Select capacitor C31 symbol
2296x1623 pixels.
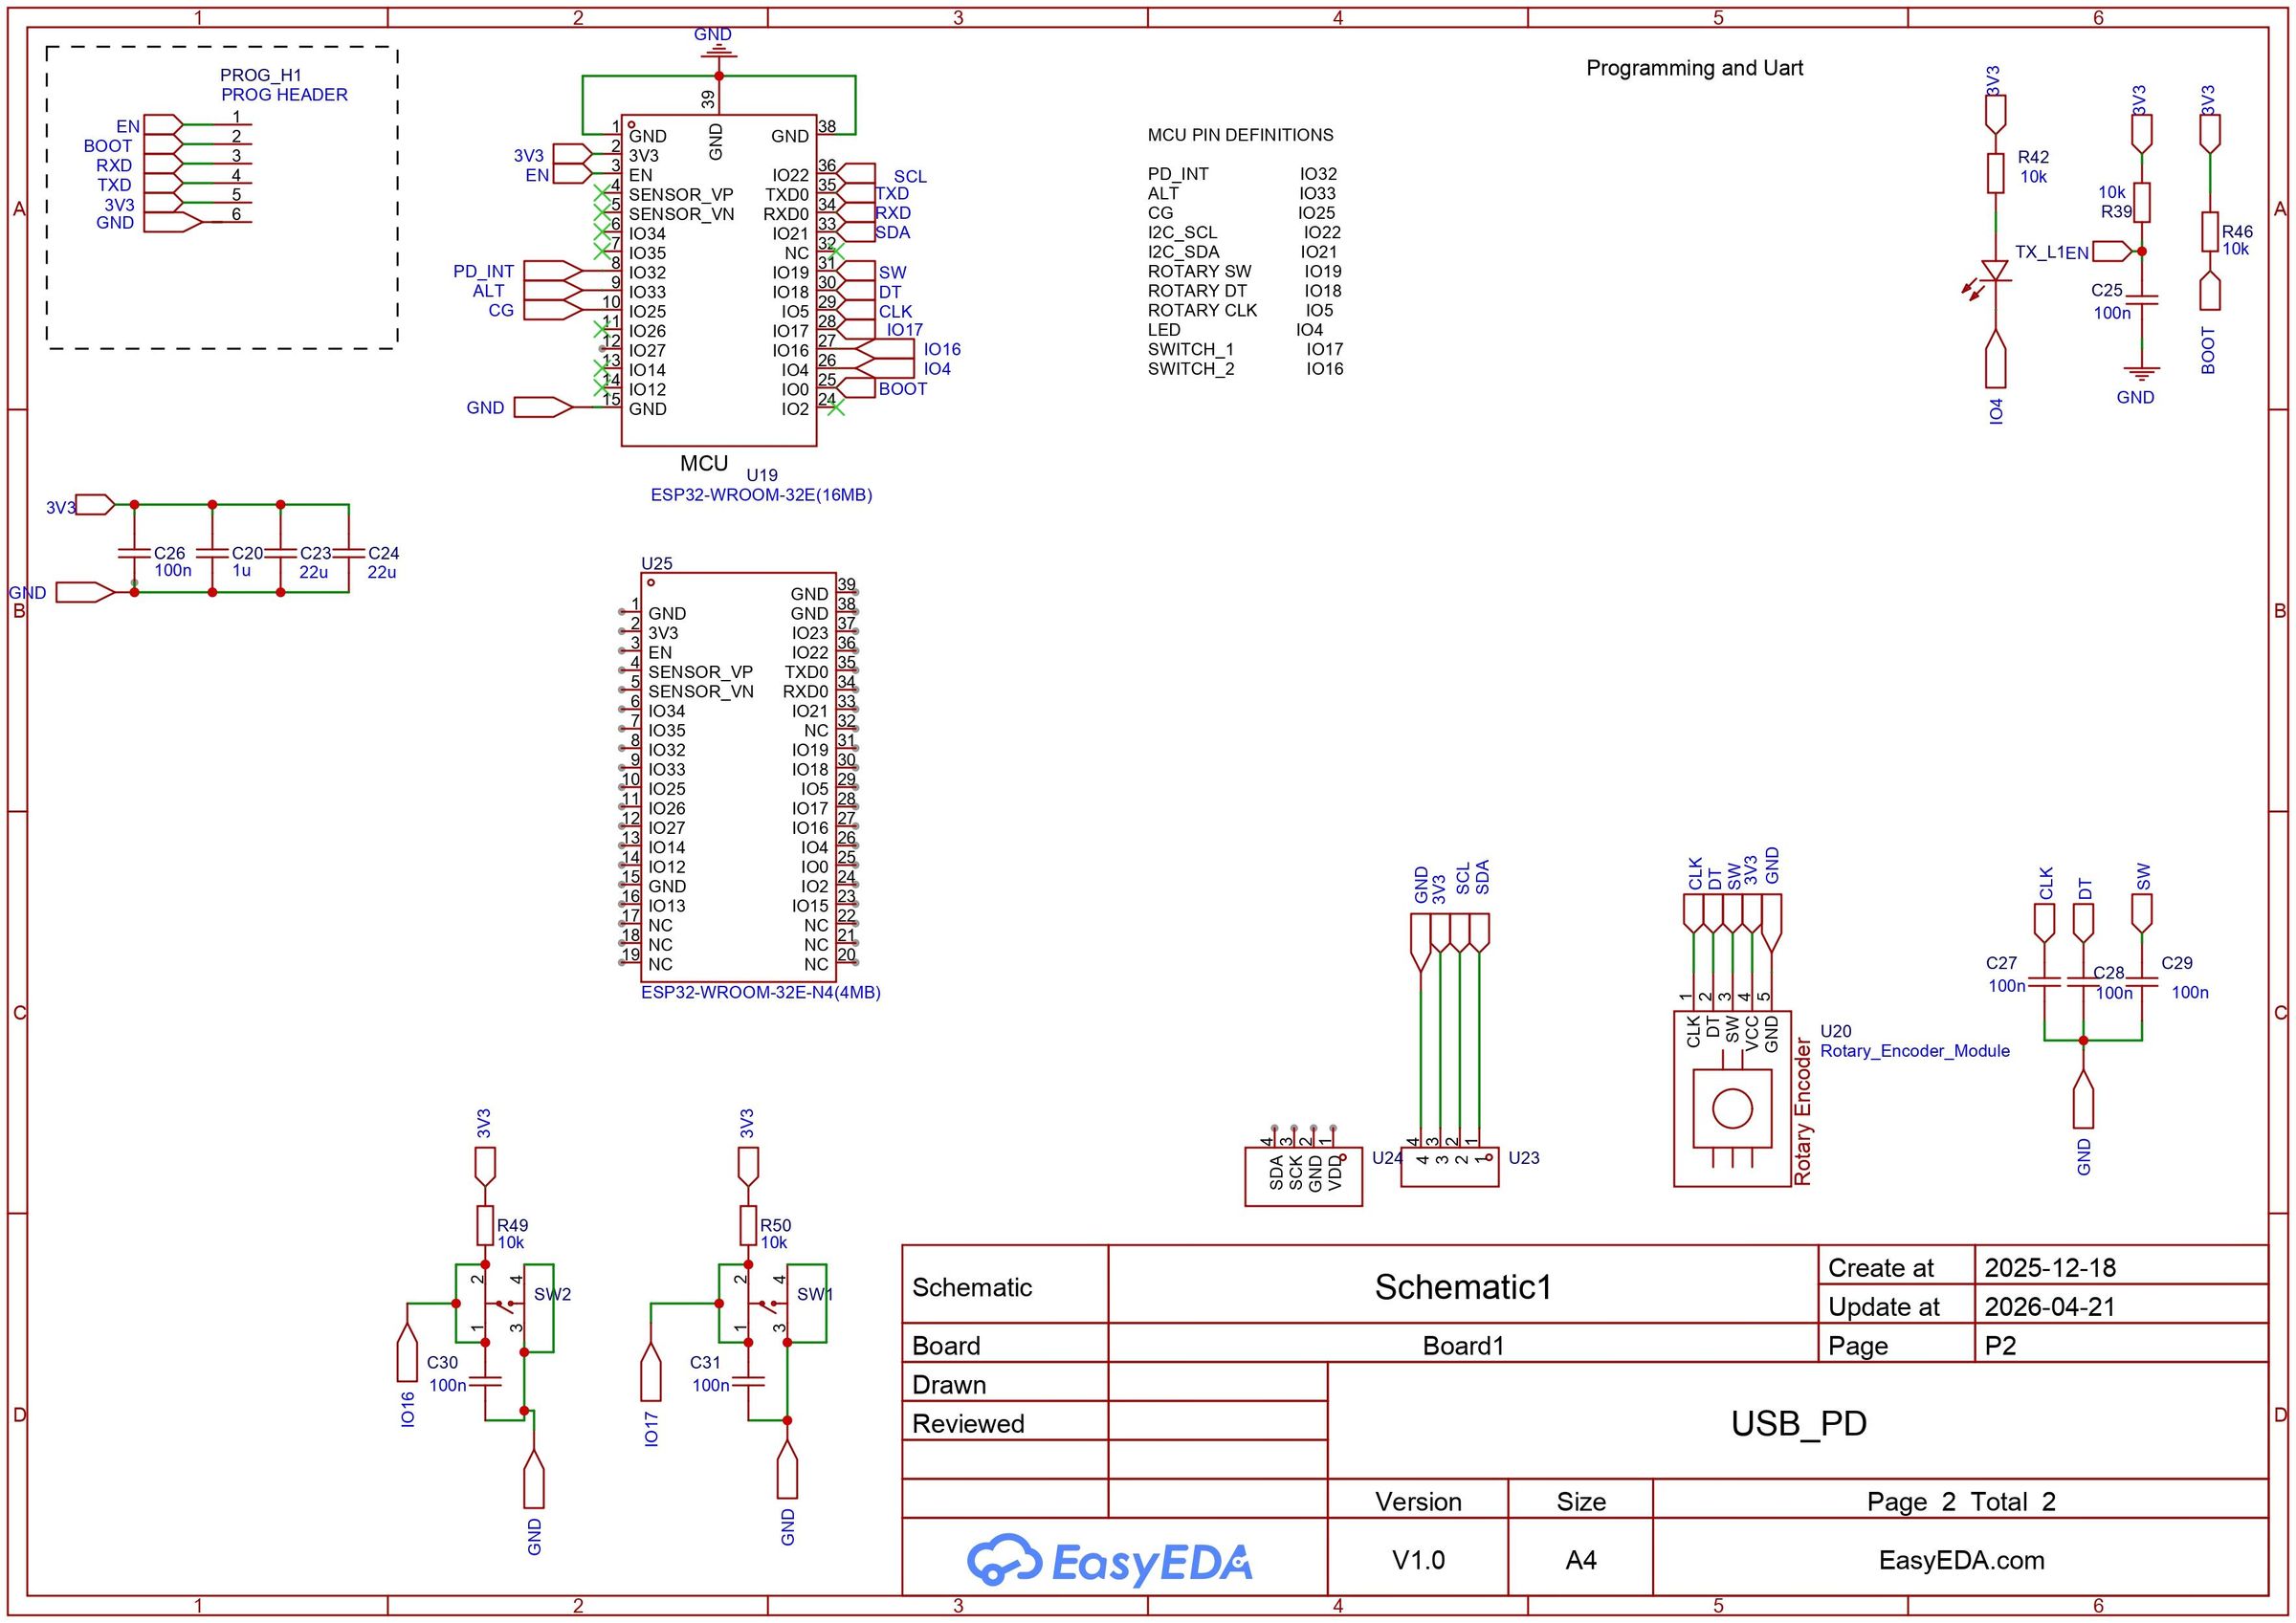[748, 1381]
